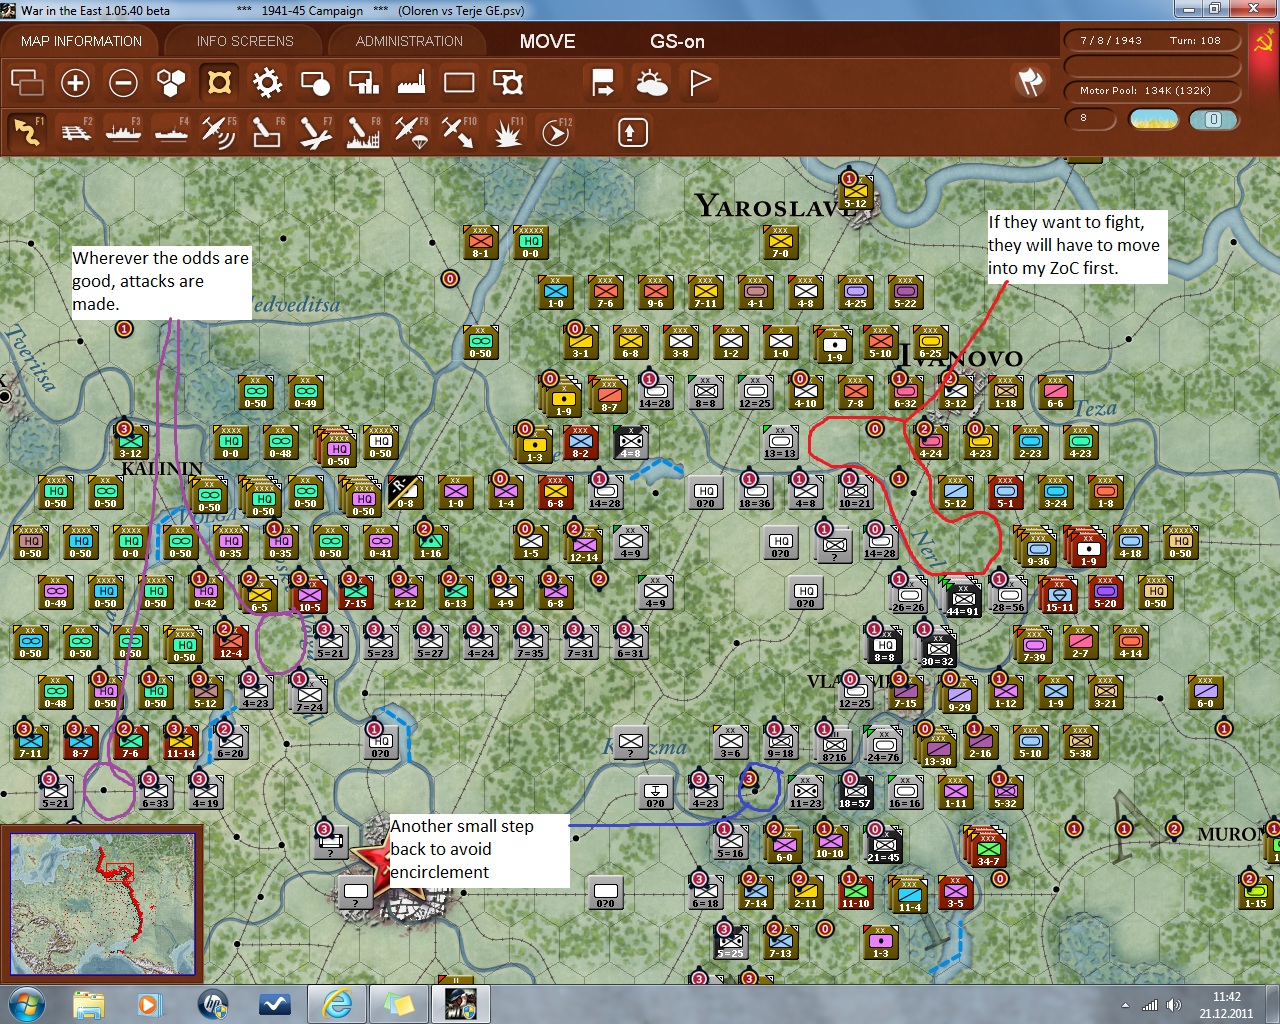The height and width of the screenshot is (1024, 1280).
Task: Open the jump map window icon
Action: pyautogui.click(x=27, y=82)
